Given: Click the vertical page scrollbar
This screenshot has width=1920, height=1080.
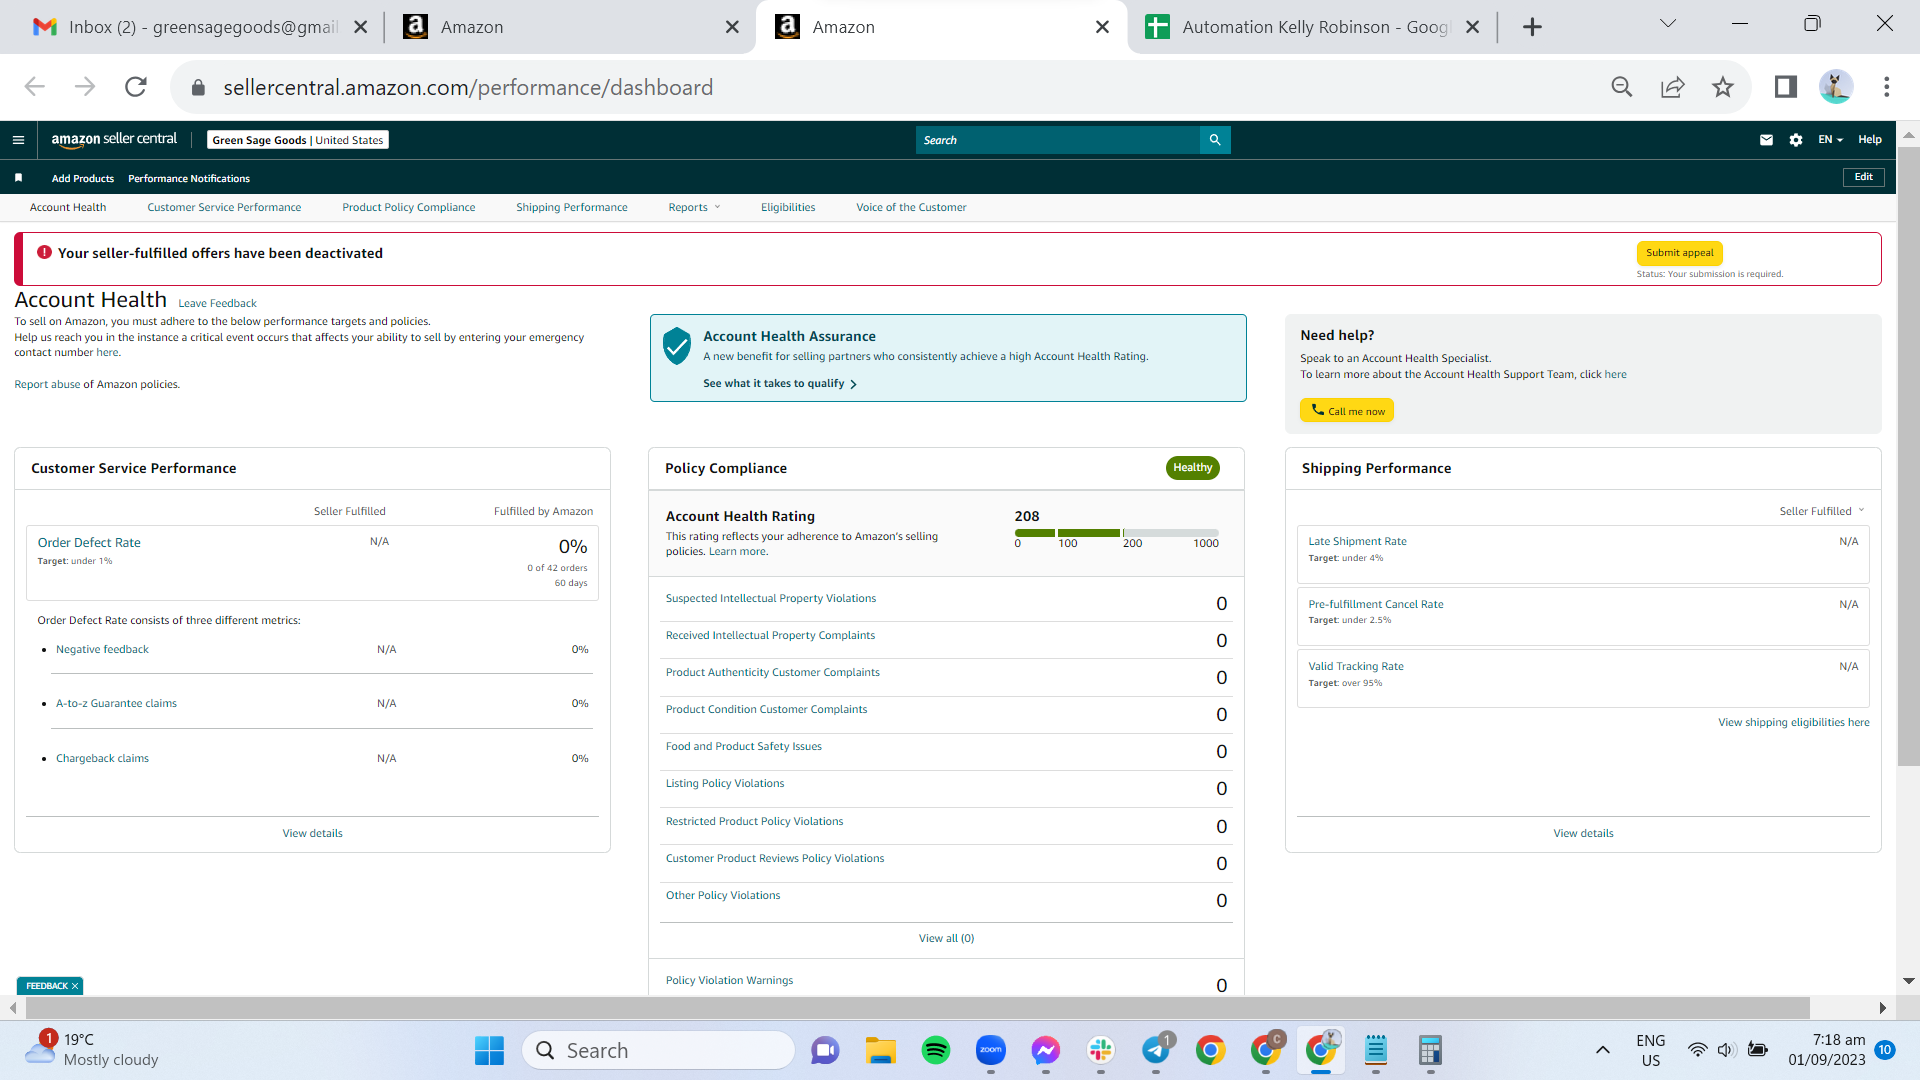Looking at the screenshot, I should [x=1908, y=456].
